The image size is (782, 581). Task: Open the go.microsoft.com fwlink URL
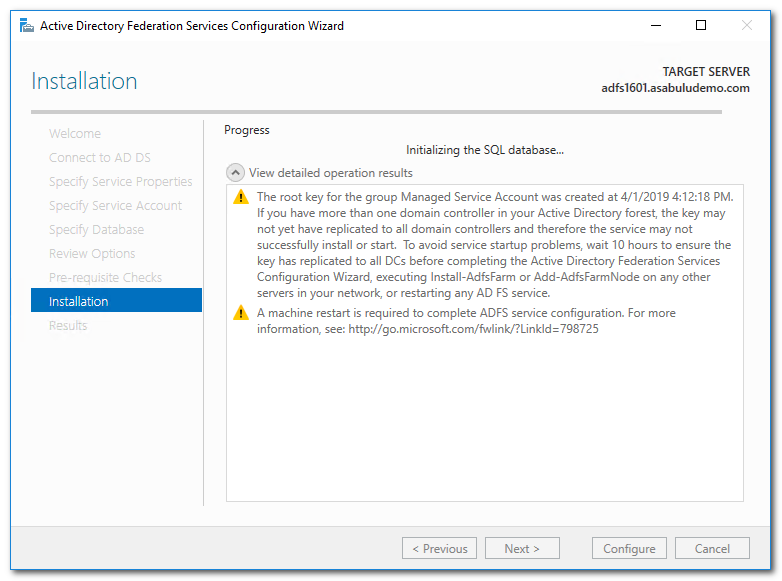473,329
